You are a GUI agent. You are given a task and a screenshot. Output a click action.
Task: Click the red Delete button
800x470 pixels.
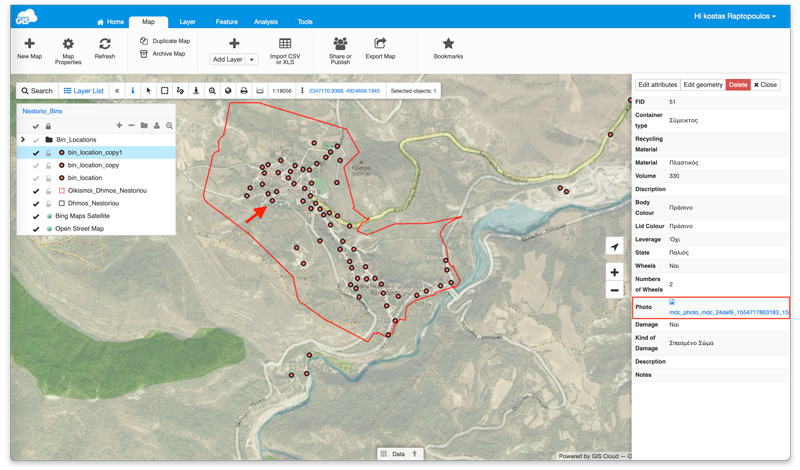[x=737, y=85]
